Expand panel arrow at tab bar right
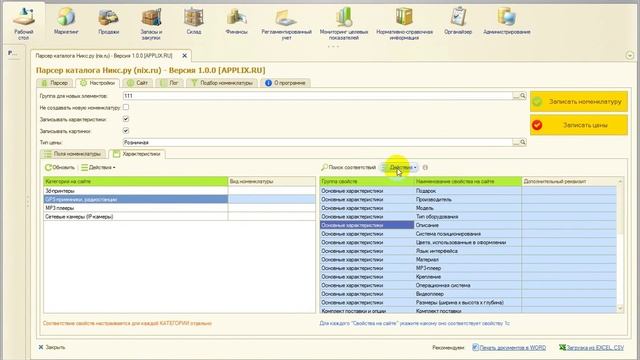Screen dimensions: 640x360 coord(629,56)
